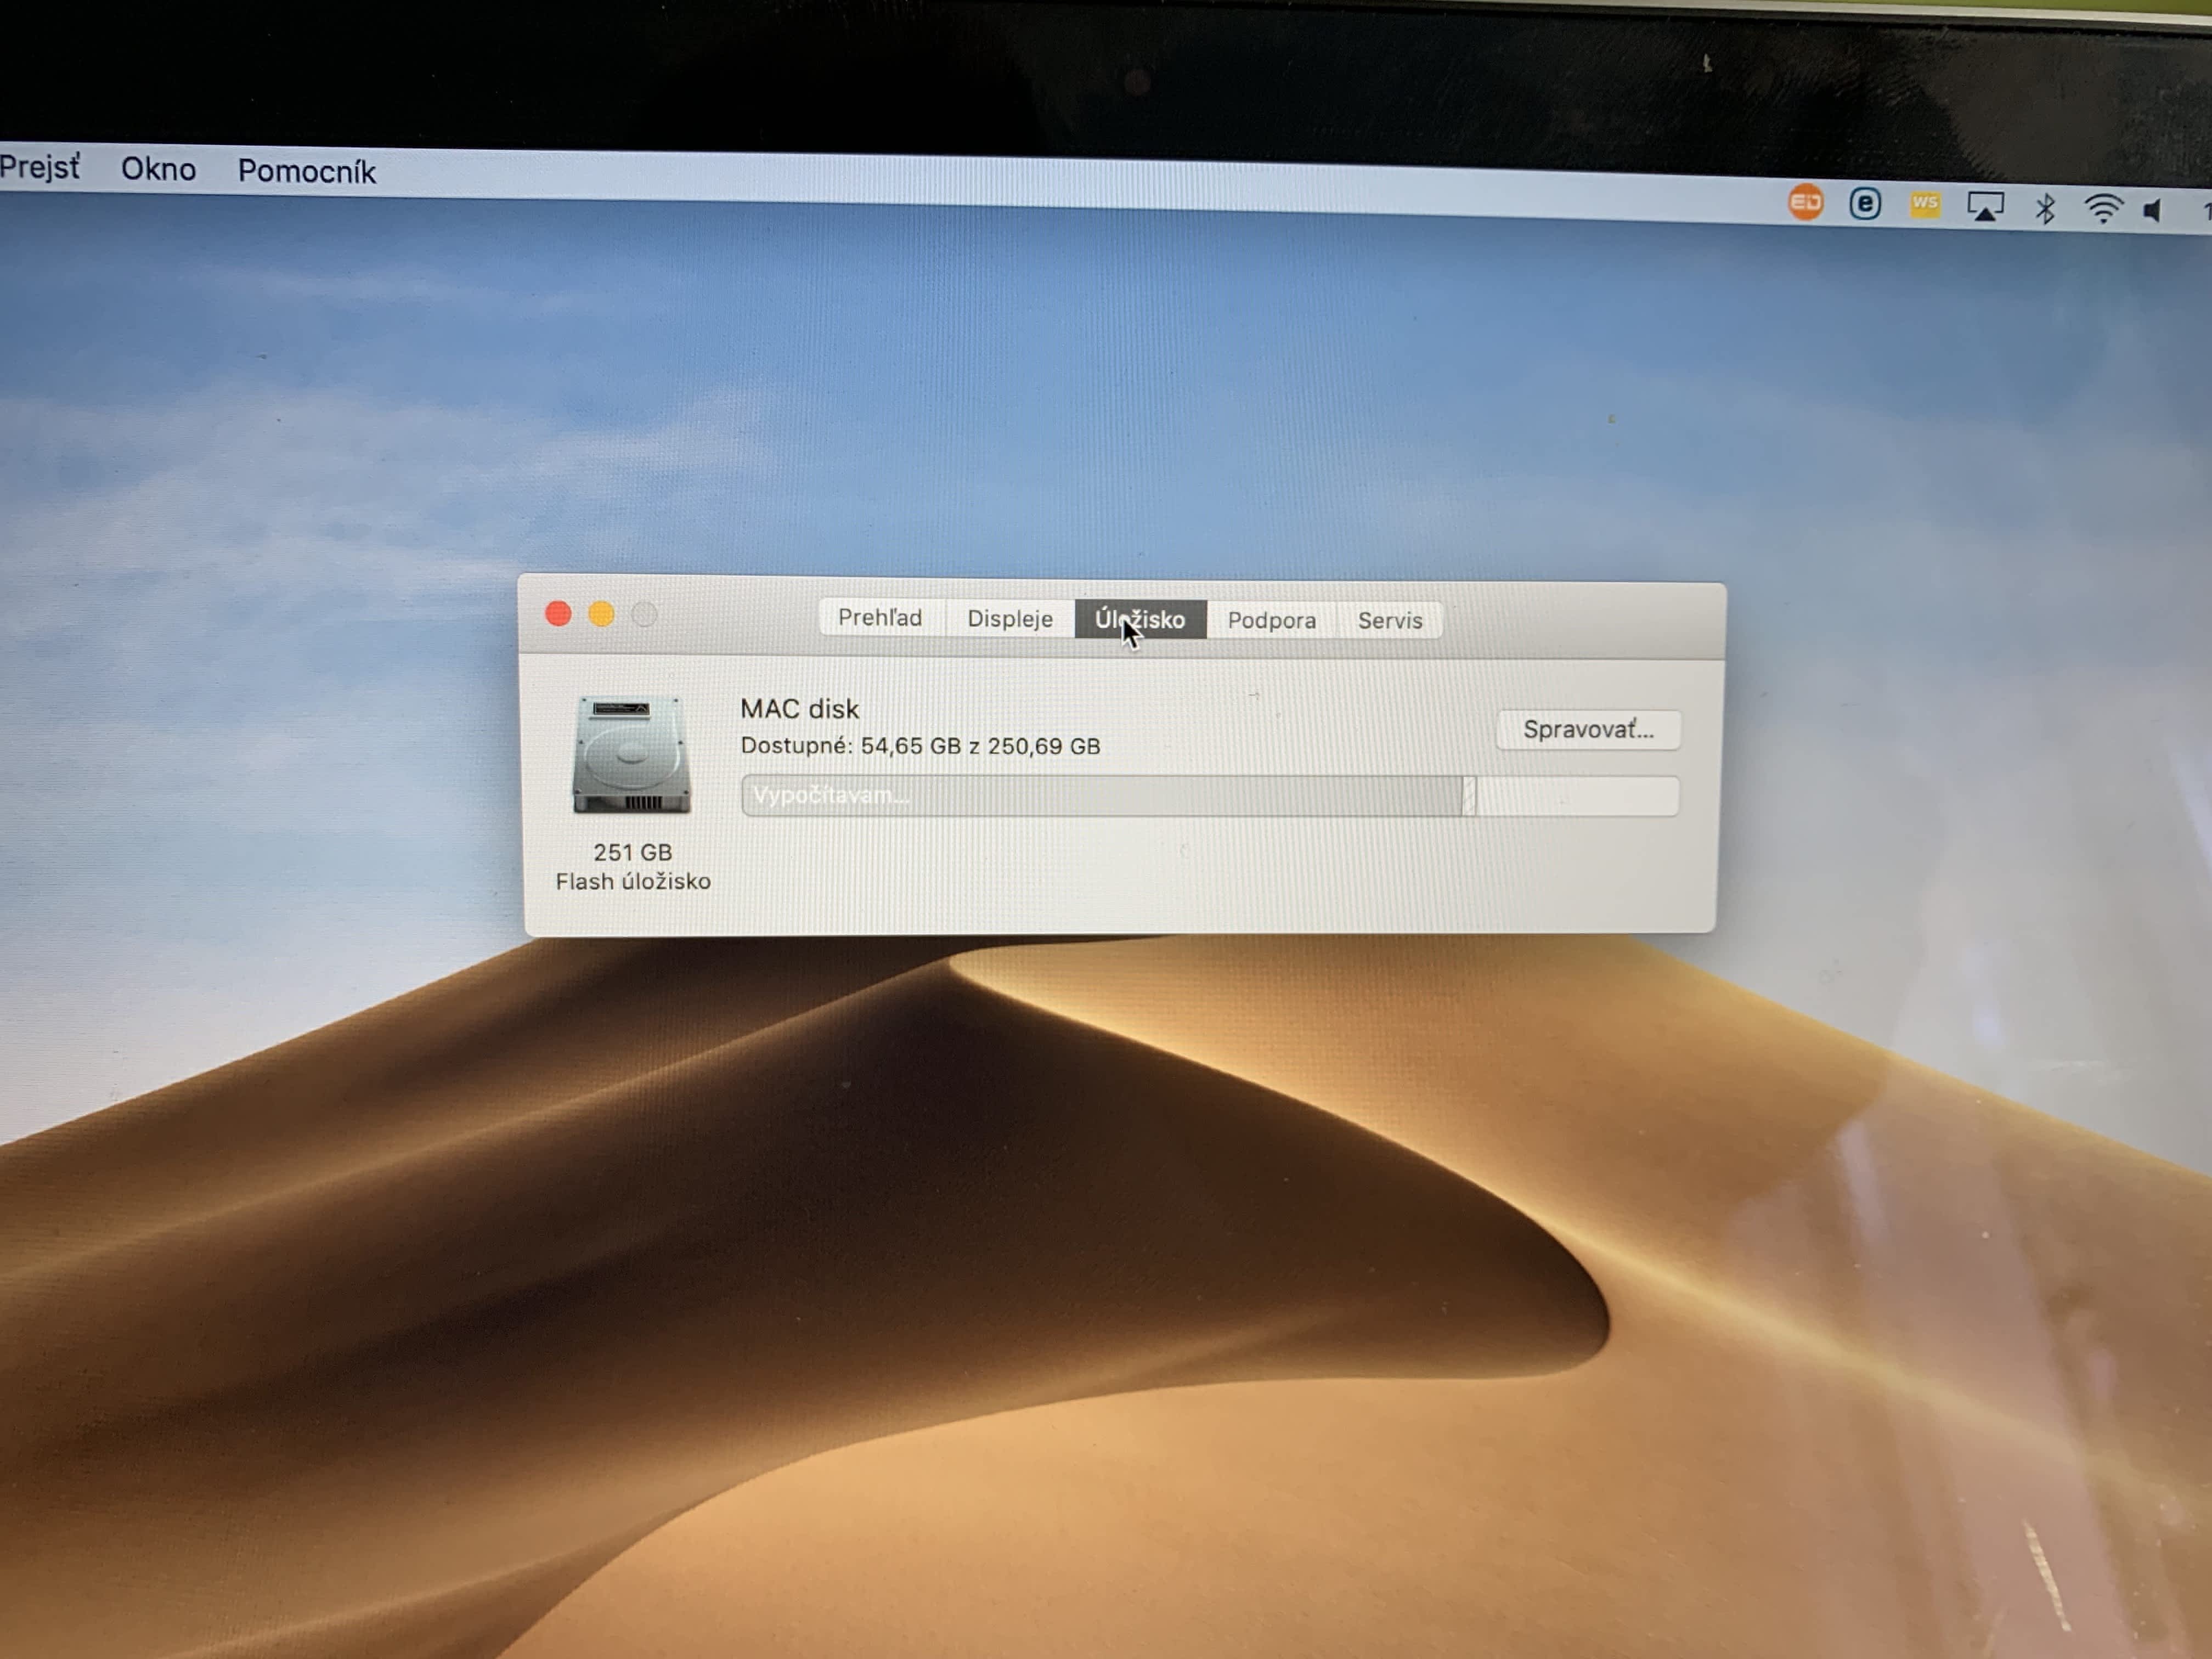
Task: Minimize window with yellow button
Action: point(601,614)
